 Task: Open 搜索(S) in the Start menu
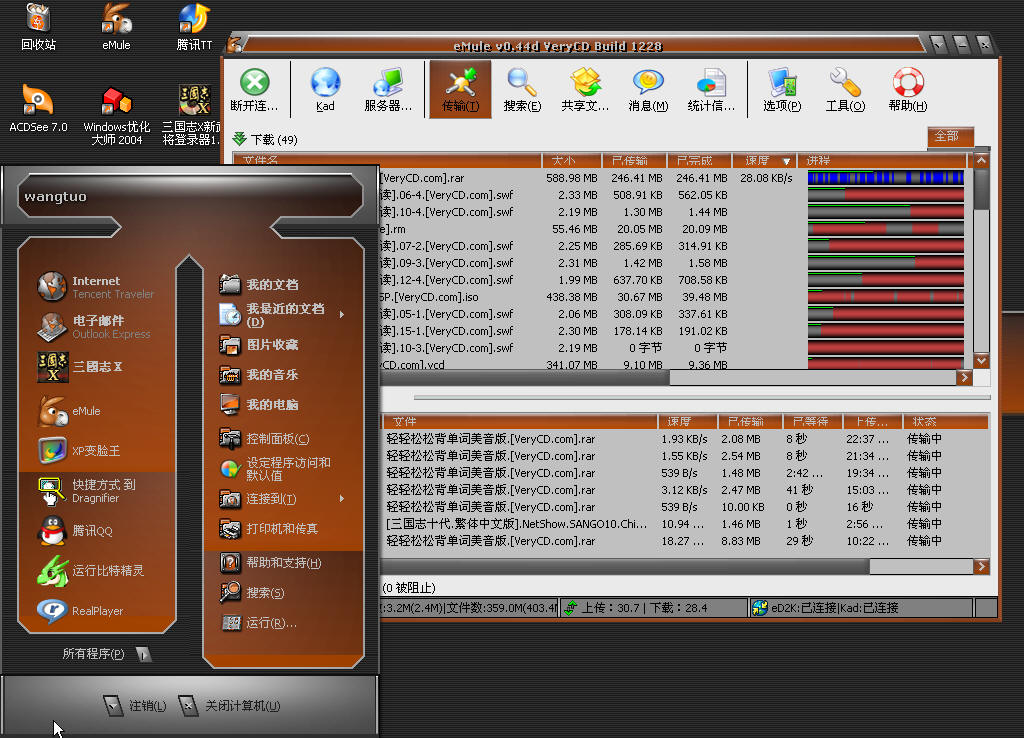point(252,592)
